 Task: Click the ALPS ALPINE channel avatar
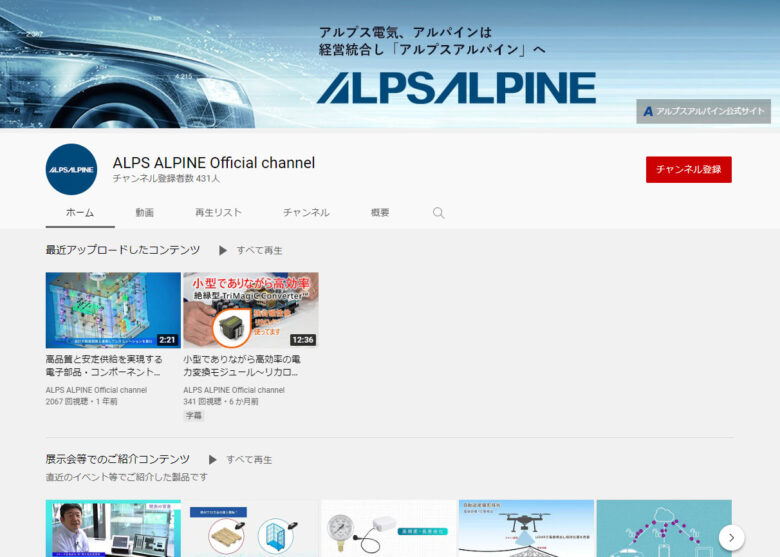[71, 169]
